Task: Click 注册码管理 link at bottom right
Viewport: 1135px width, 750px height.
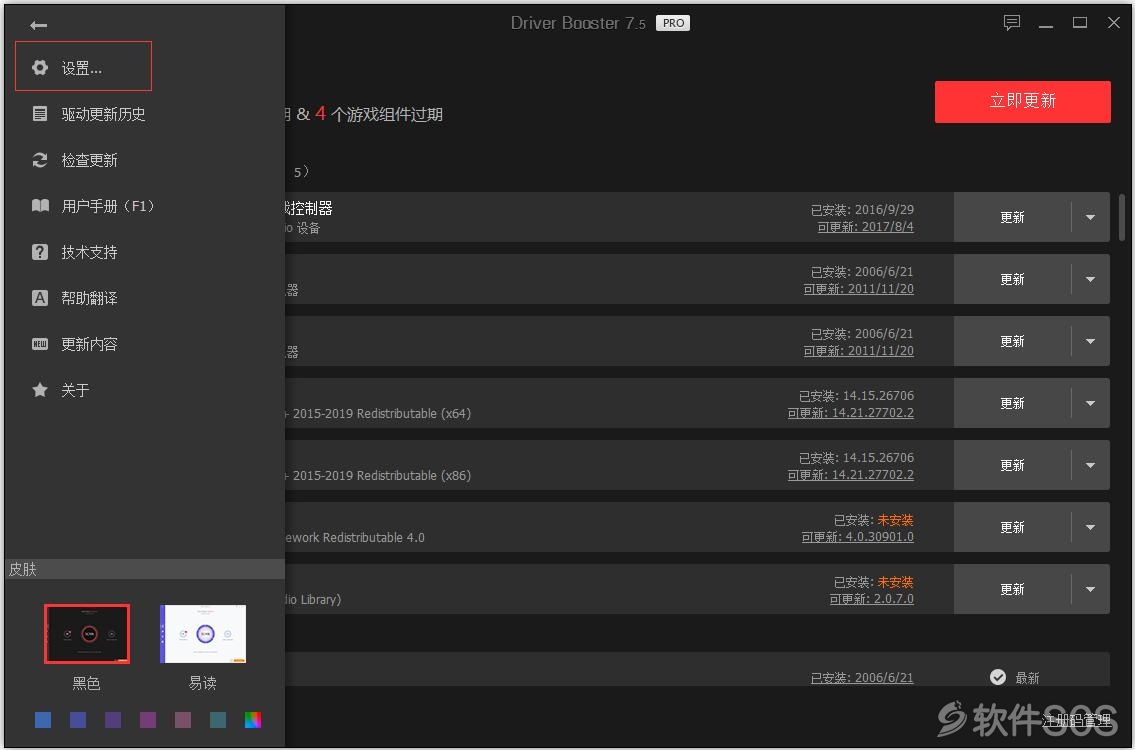Action: 1076,720
